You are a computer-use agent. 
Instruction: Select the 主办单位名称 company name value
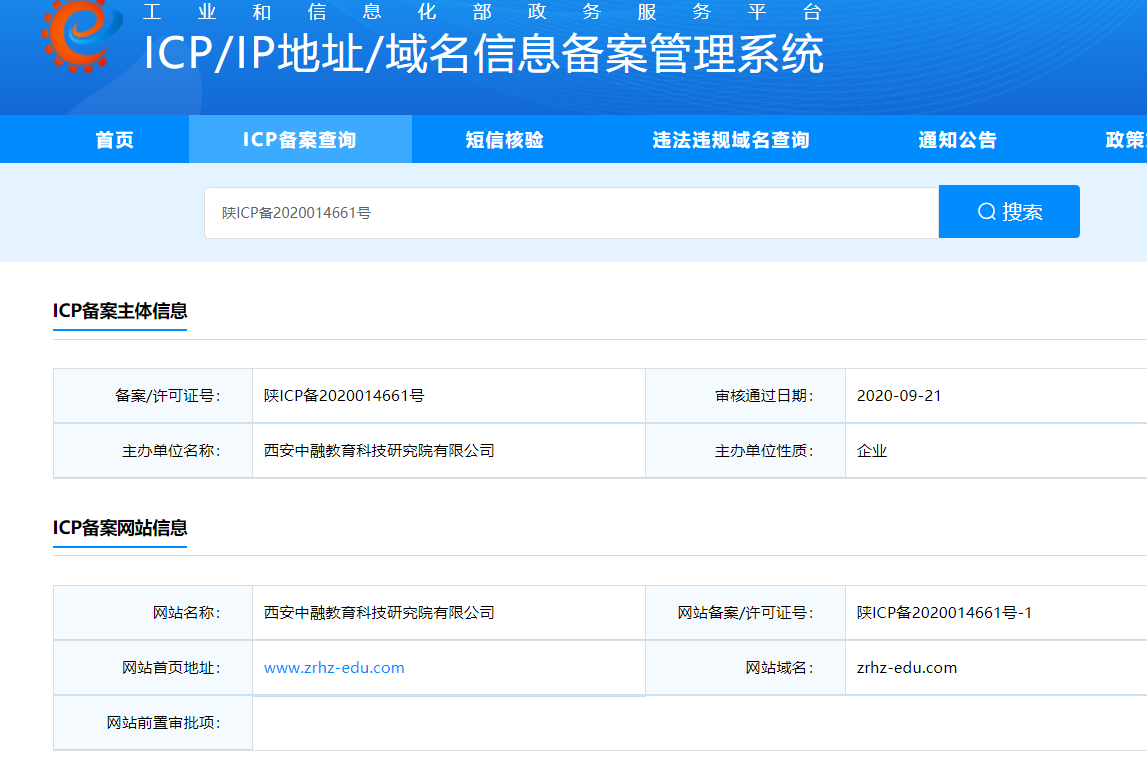click(x=379, y=451)
